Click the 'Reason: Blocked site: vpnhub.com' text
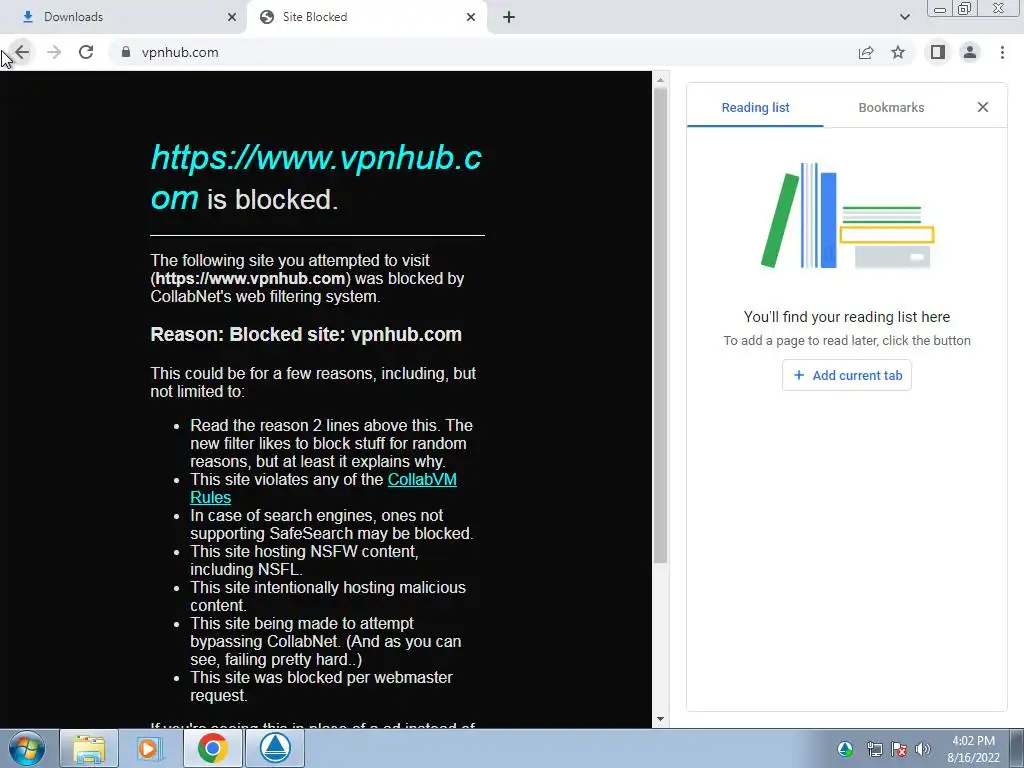The height and width of the screenshot is (768, 1024). [306, 334]
